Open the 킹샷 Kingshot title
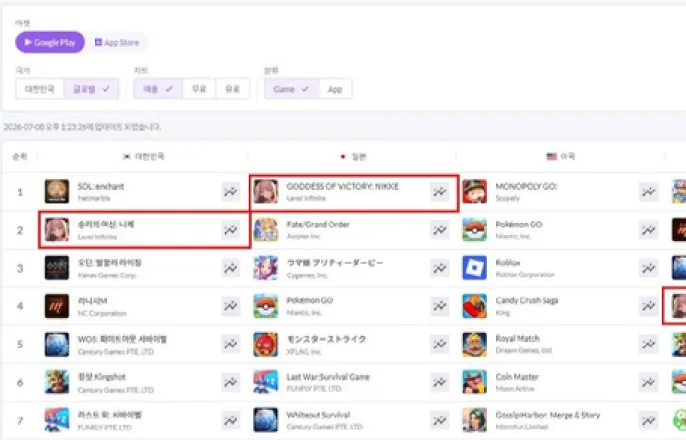686x440 pixels. [x=102, y=377]
